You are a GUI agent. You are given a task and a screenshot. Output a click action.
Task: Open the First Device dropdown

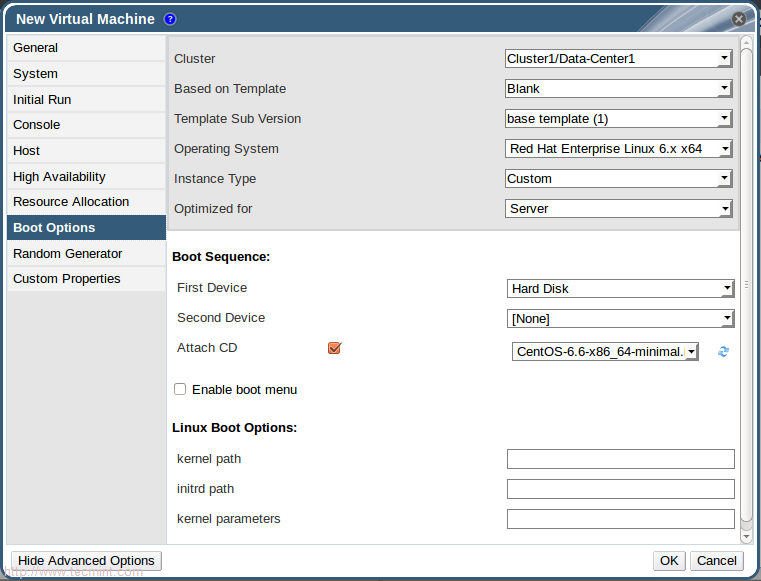[621, 289]
